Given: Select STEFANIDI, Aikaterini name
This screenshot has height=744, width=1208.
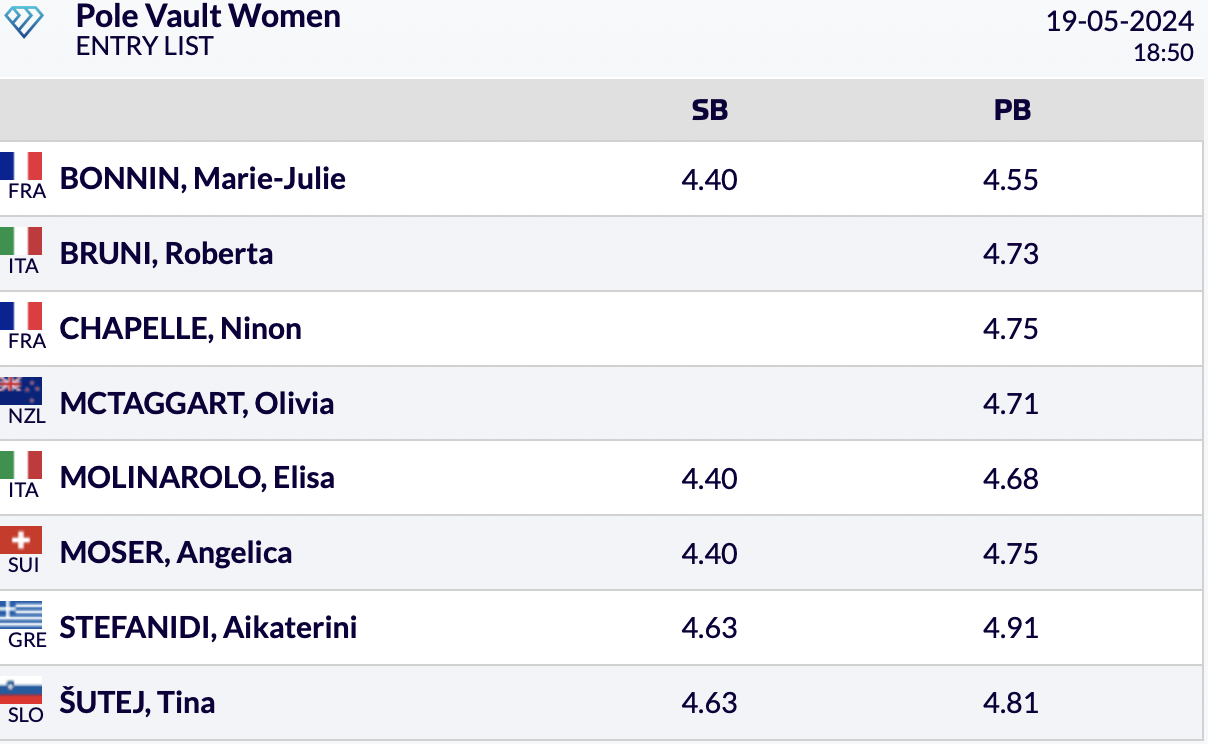Looking at the screenshot, I should click(209, 627).
